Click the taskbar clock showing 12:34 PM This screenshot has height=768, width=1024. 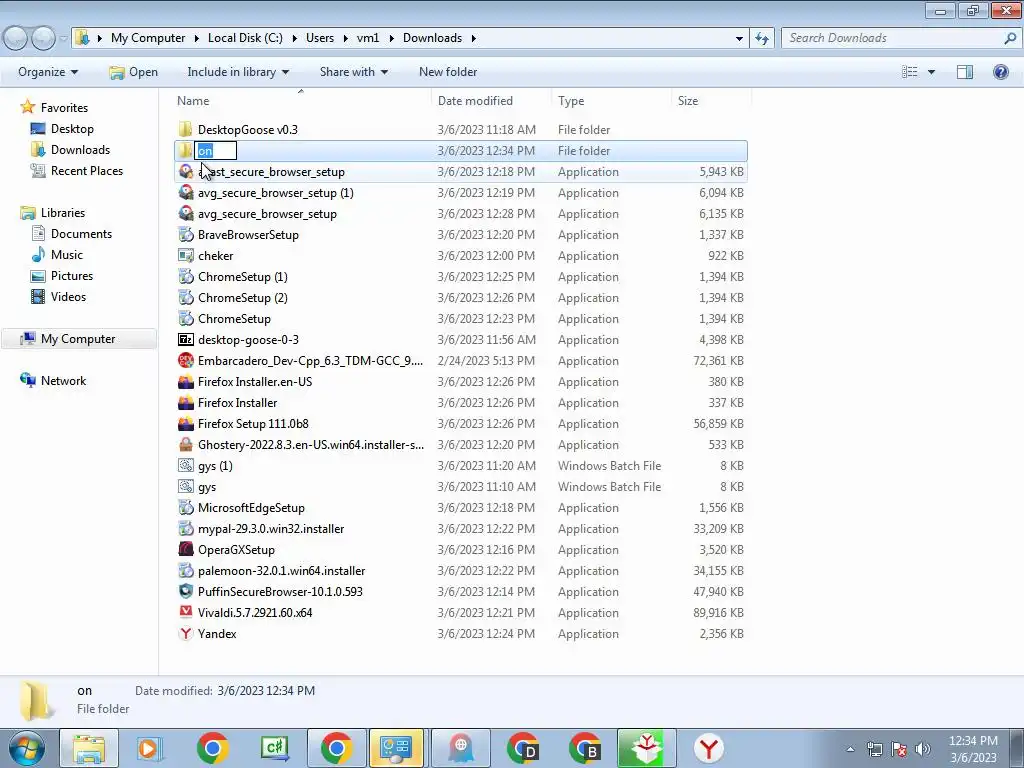click(x=973, y=749)
